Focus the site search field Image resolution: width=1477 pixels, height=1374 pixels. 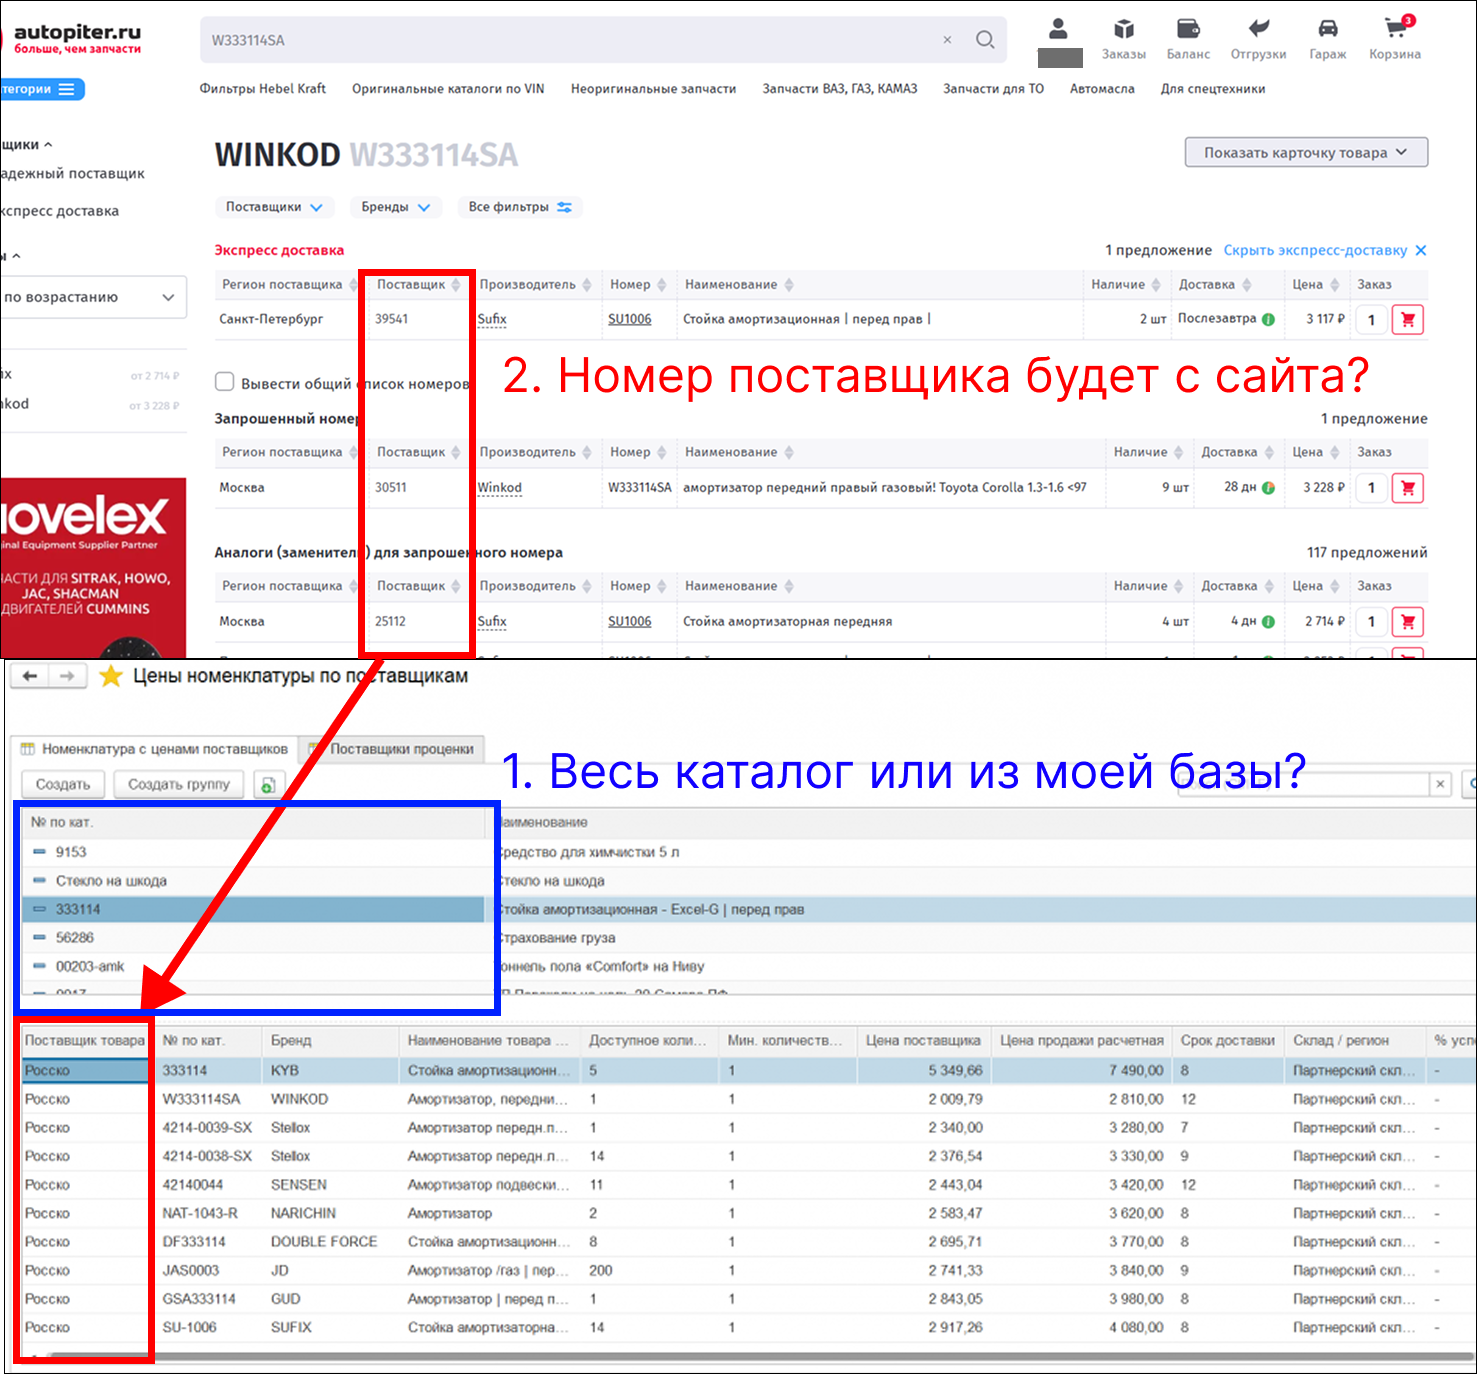click(570, 40)
